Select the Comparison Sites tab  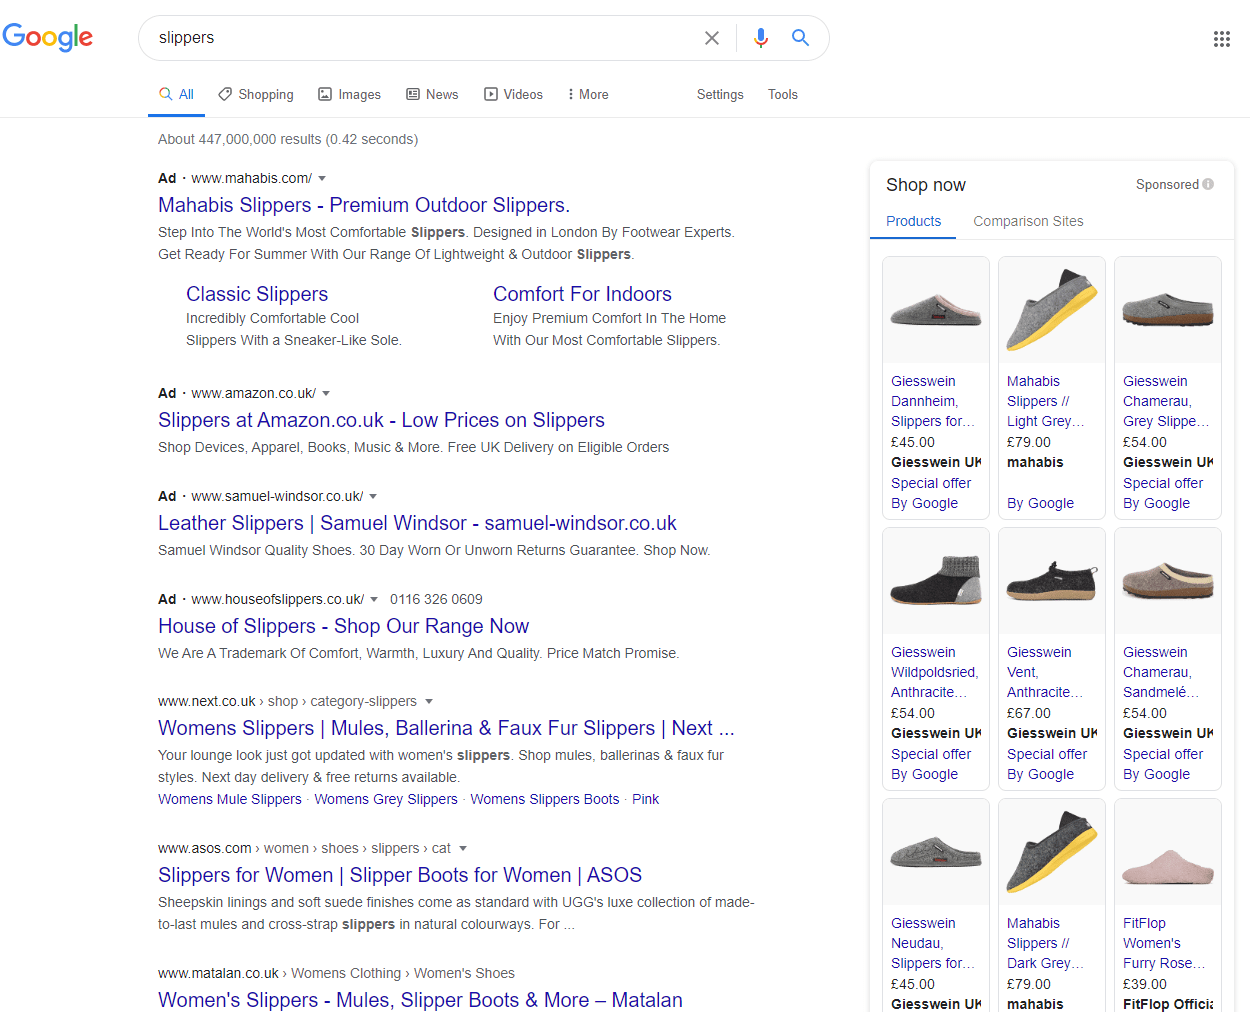tap(1028, 221)
